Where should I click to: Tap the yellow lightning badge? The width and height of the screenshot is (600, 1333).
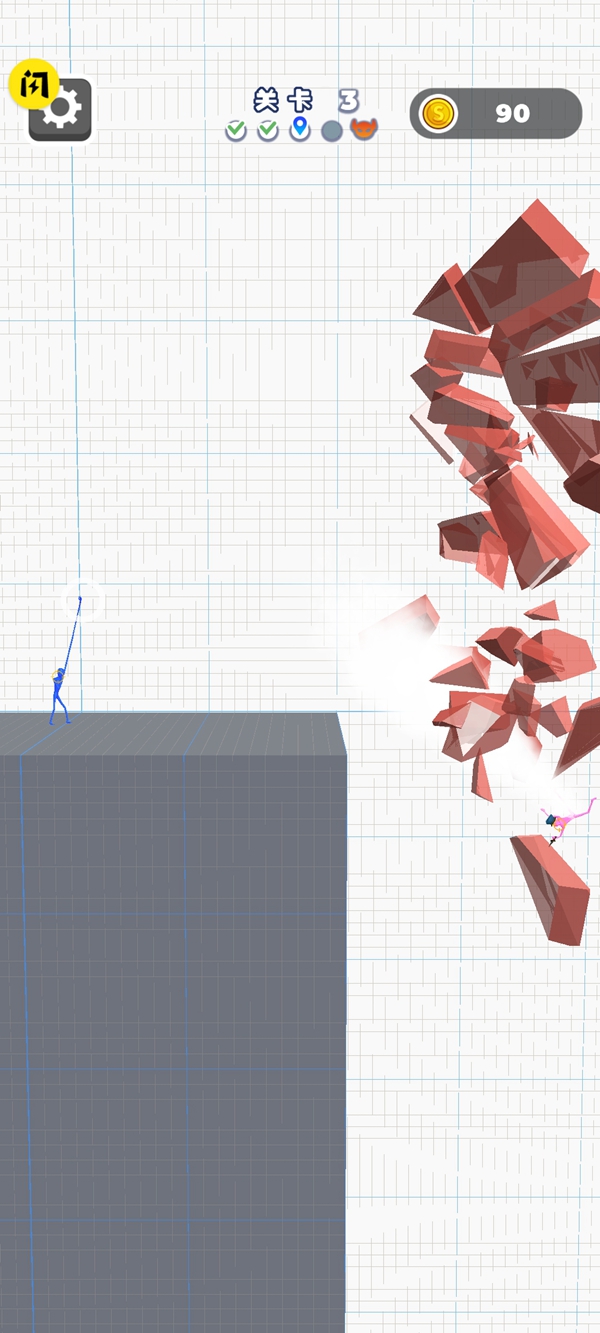[x=33, y=85]
